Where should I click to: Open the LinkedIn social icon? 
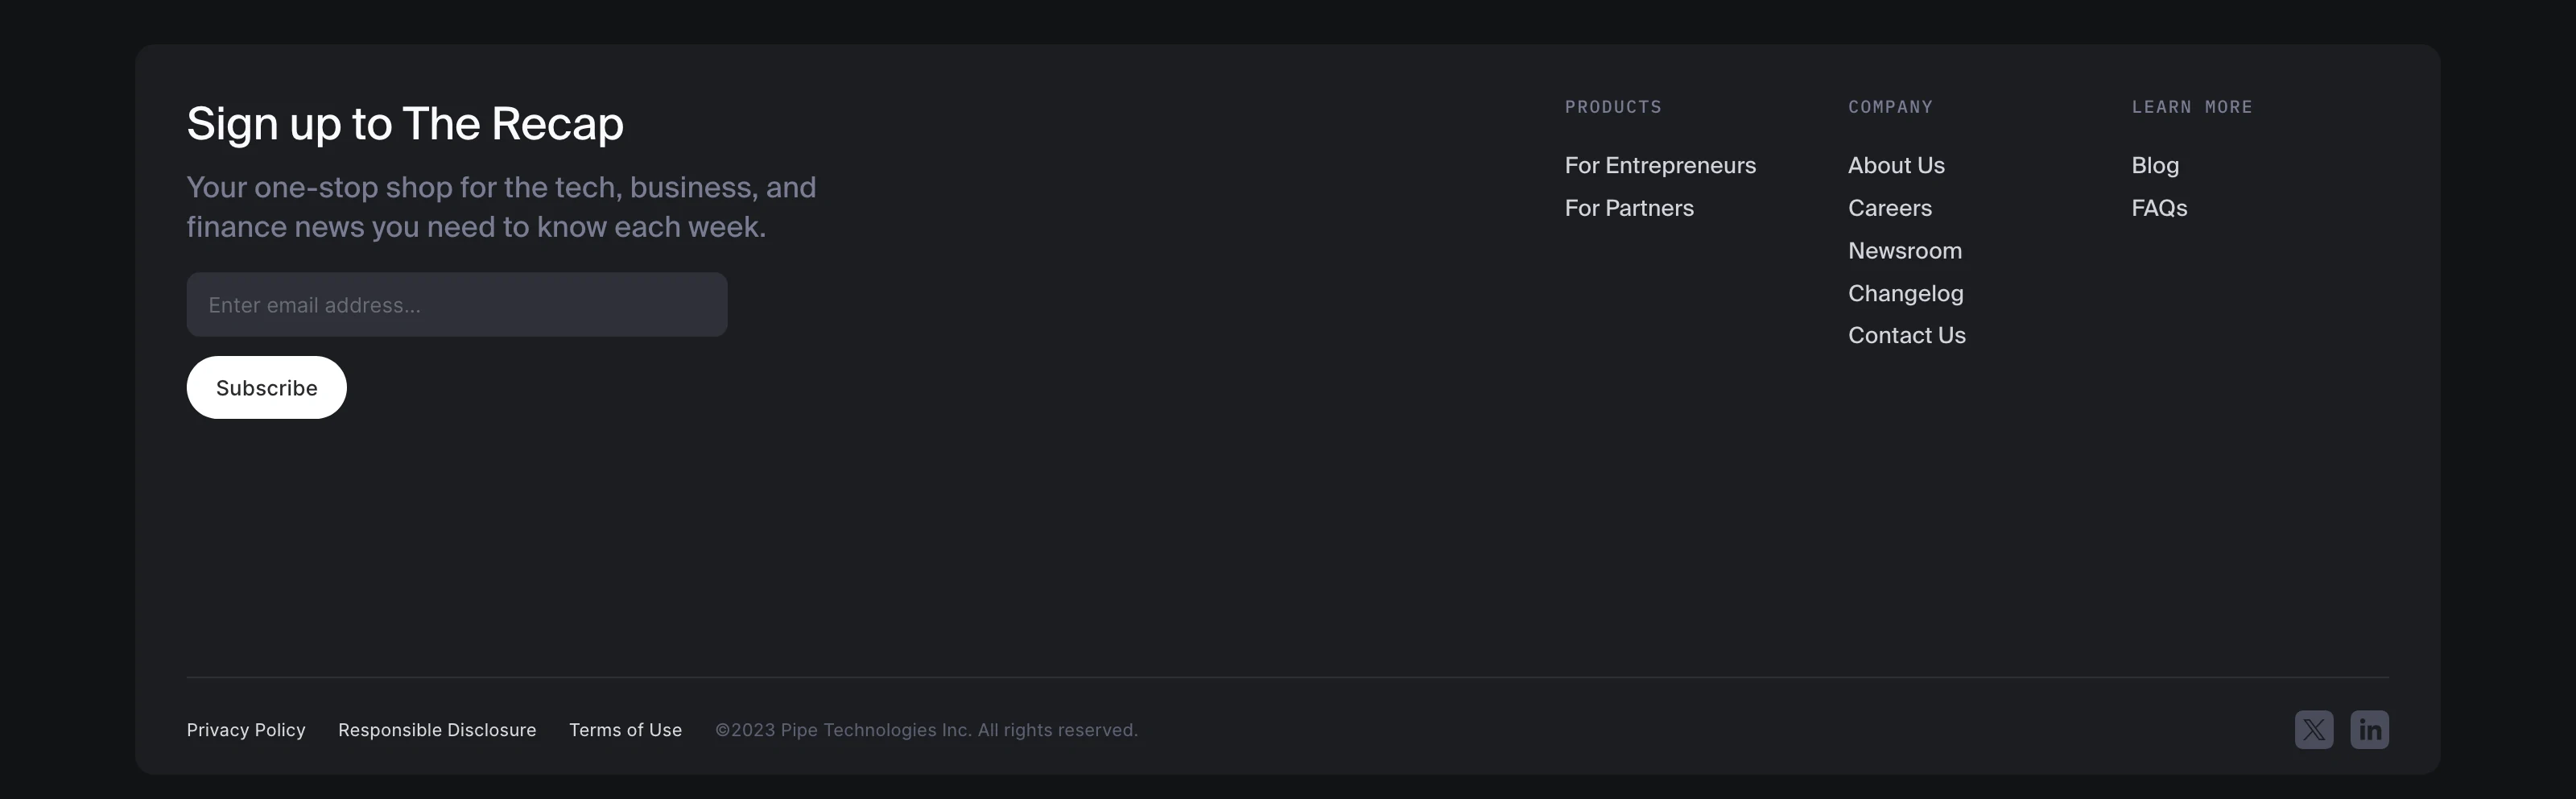click(2369, 729)
